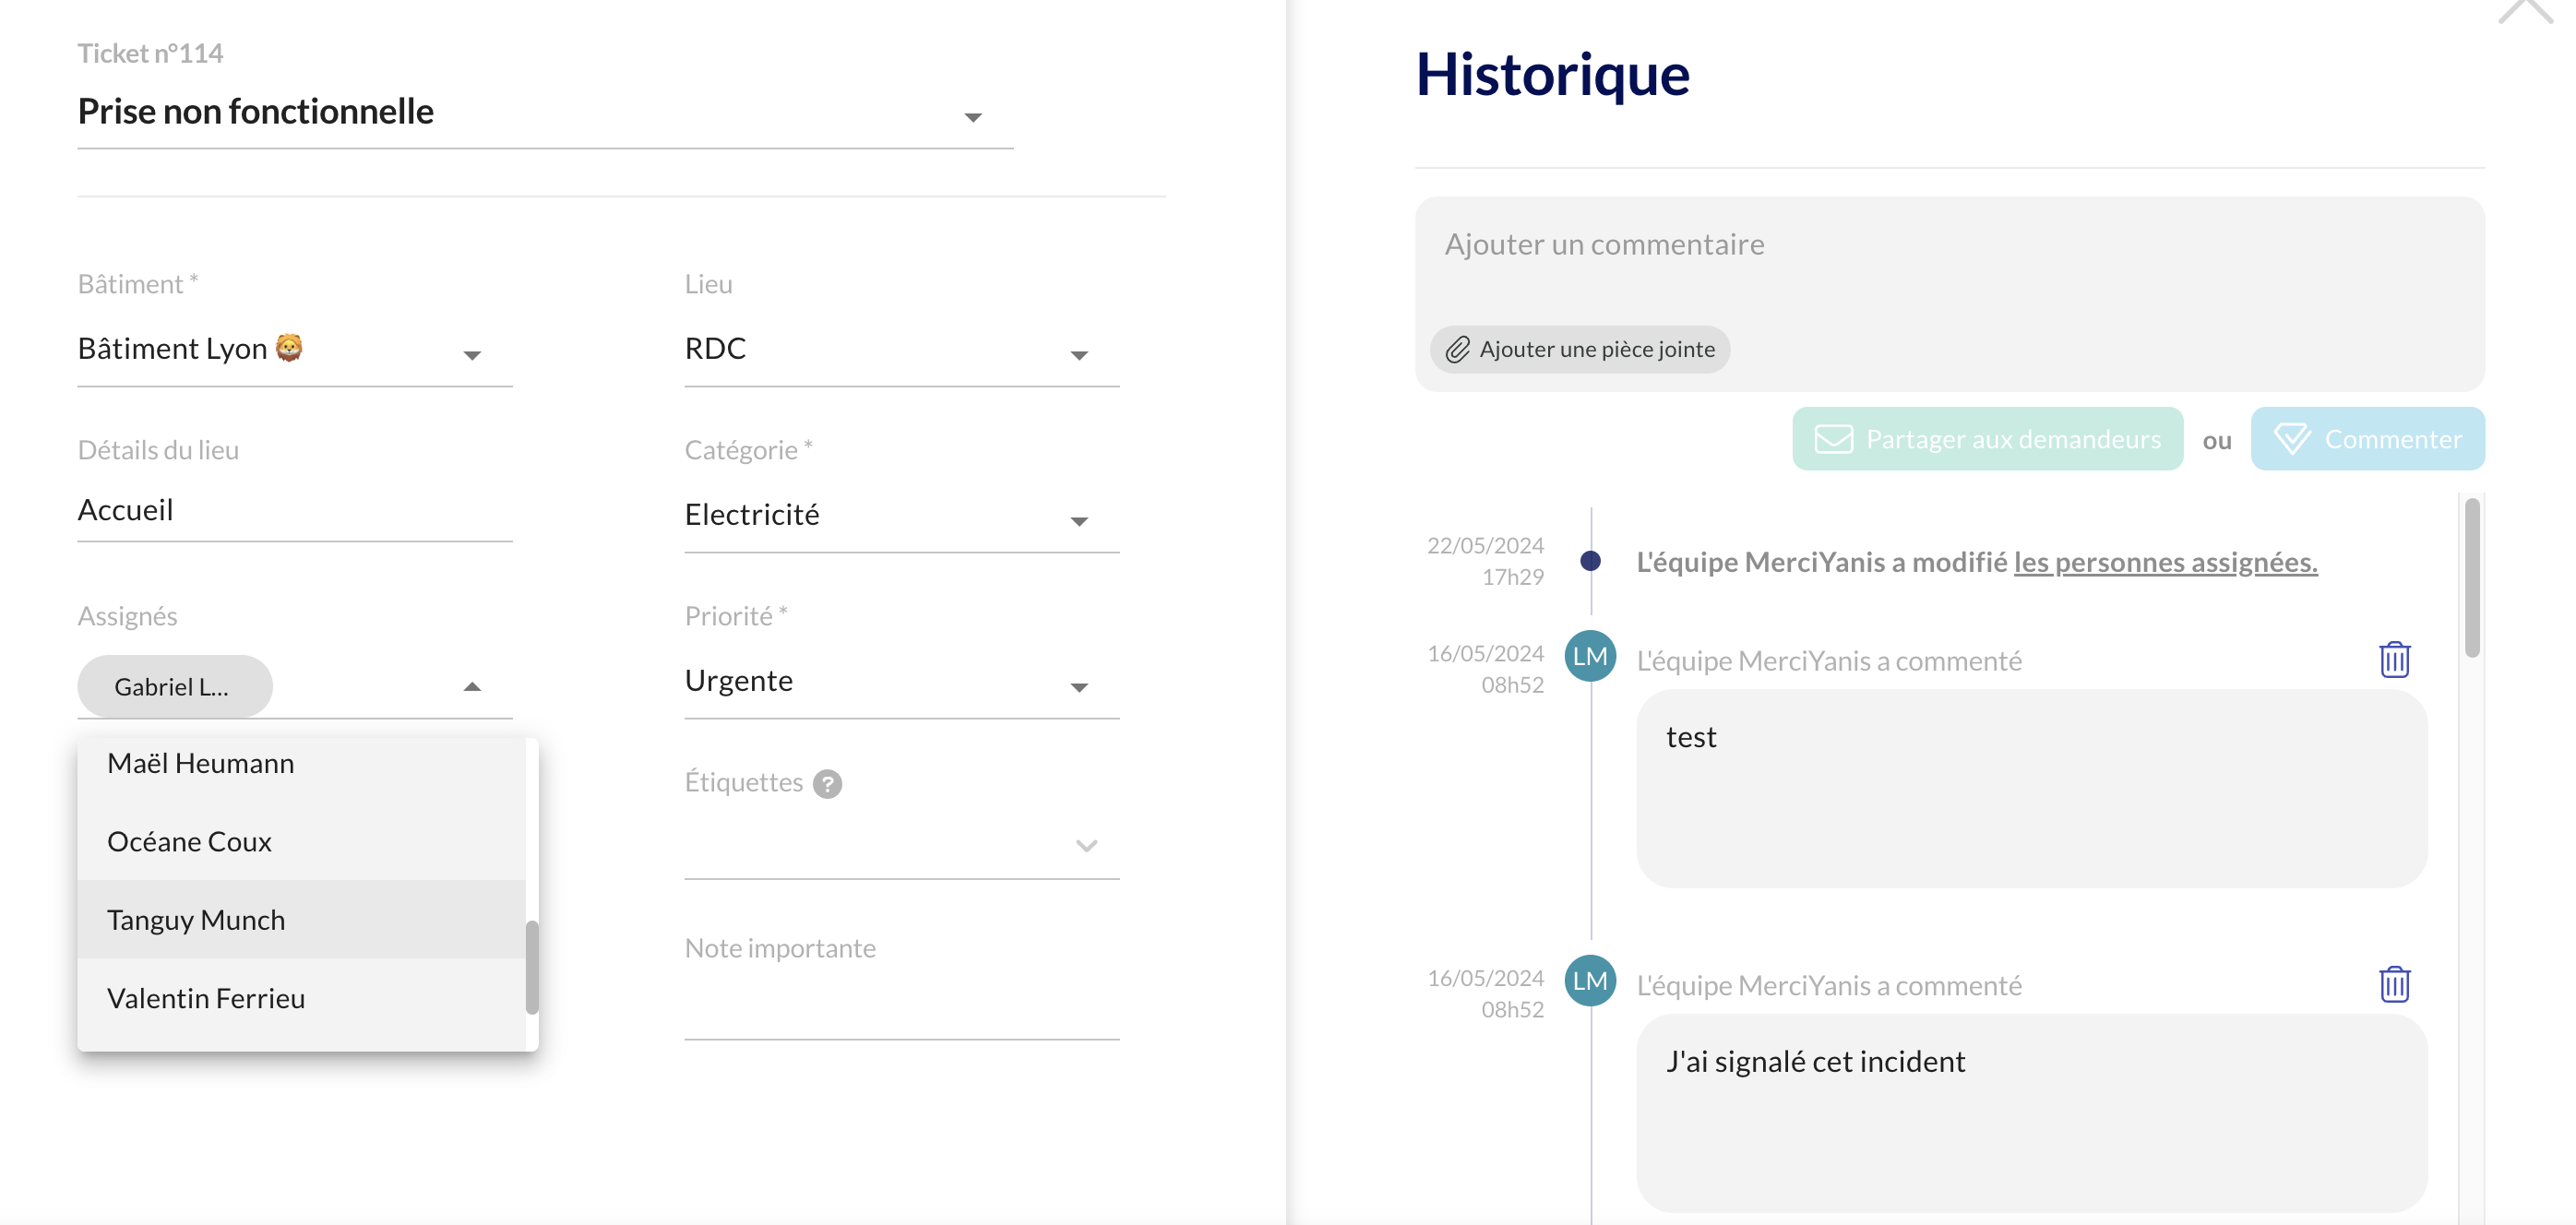Click the Historique panel vertical scrollbar
Image resolution: width=2576 pixels, height=1225 pixels.
pyautogui.click(x=2471, y=580)
